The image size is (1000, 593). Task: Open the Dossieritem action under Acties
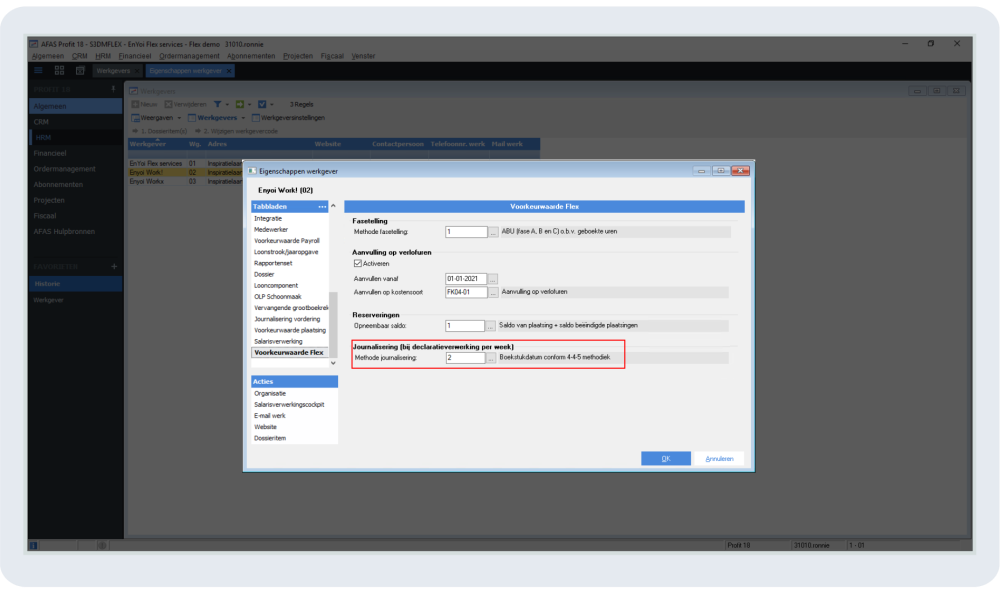pos(270,439)
